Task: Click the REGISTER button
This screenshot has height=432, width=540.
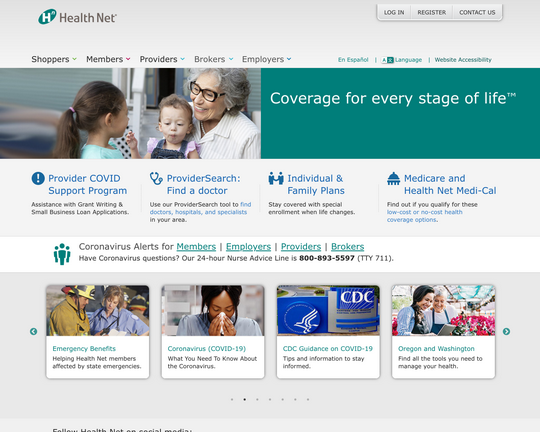Action: pyautogui.click(x=432, y=12)
